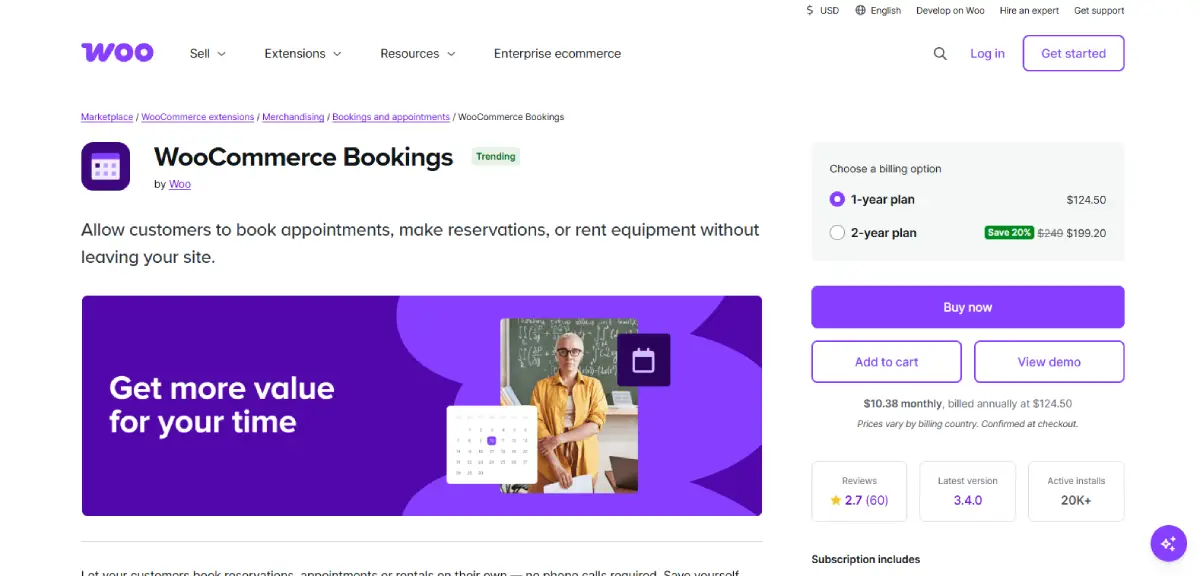Viewport: 1200px width, 576px height.
Task: Open the View demo button
Action: (x=1049, y=362)
